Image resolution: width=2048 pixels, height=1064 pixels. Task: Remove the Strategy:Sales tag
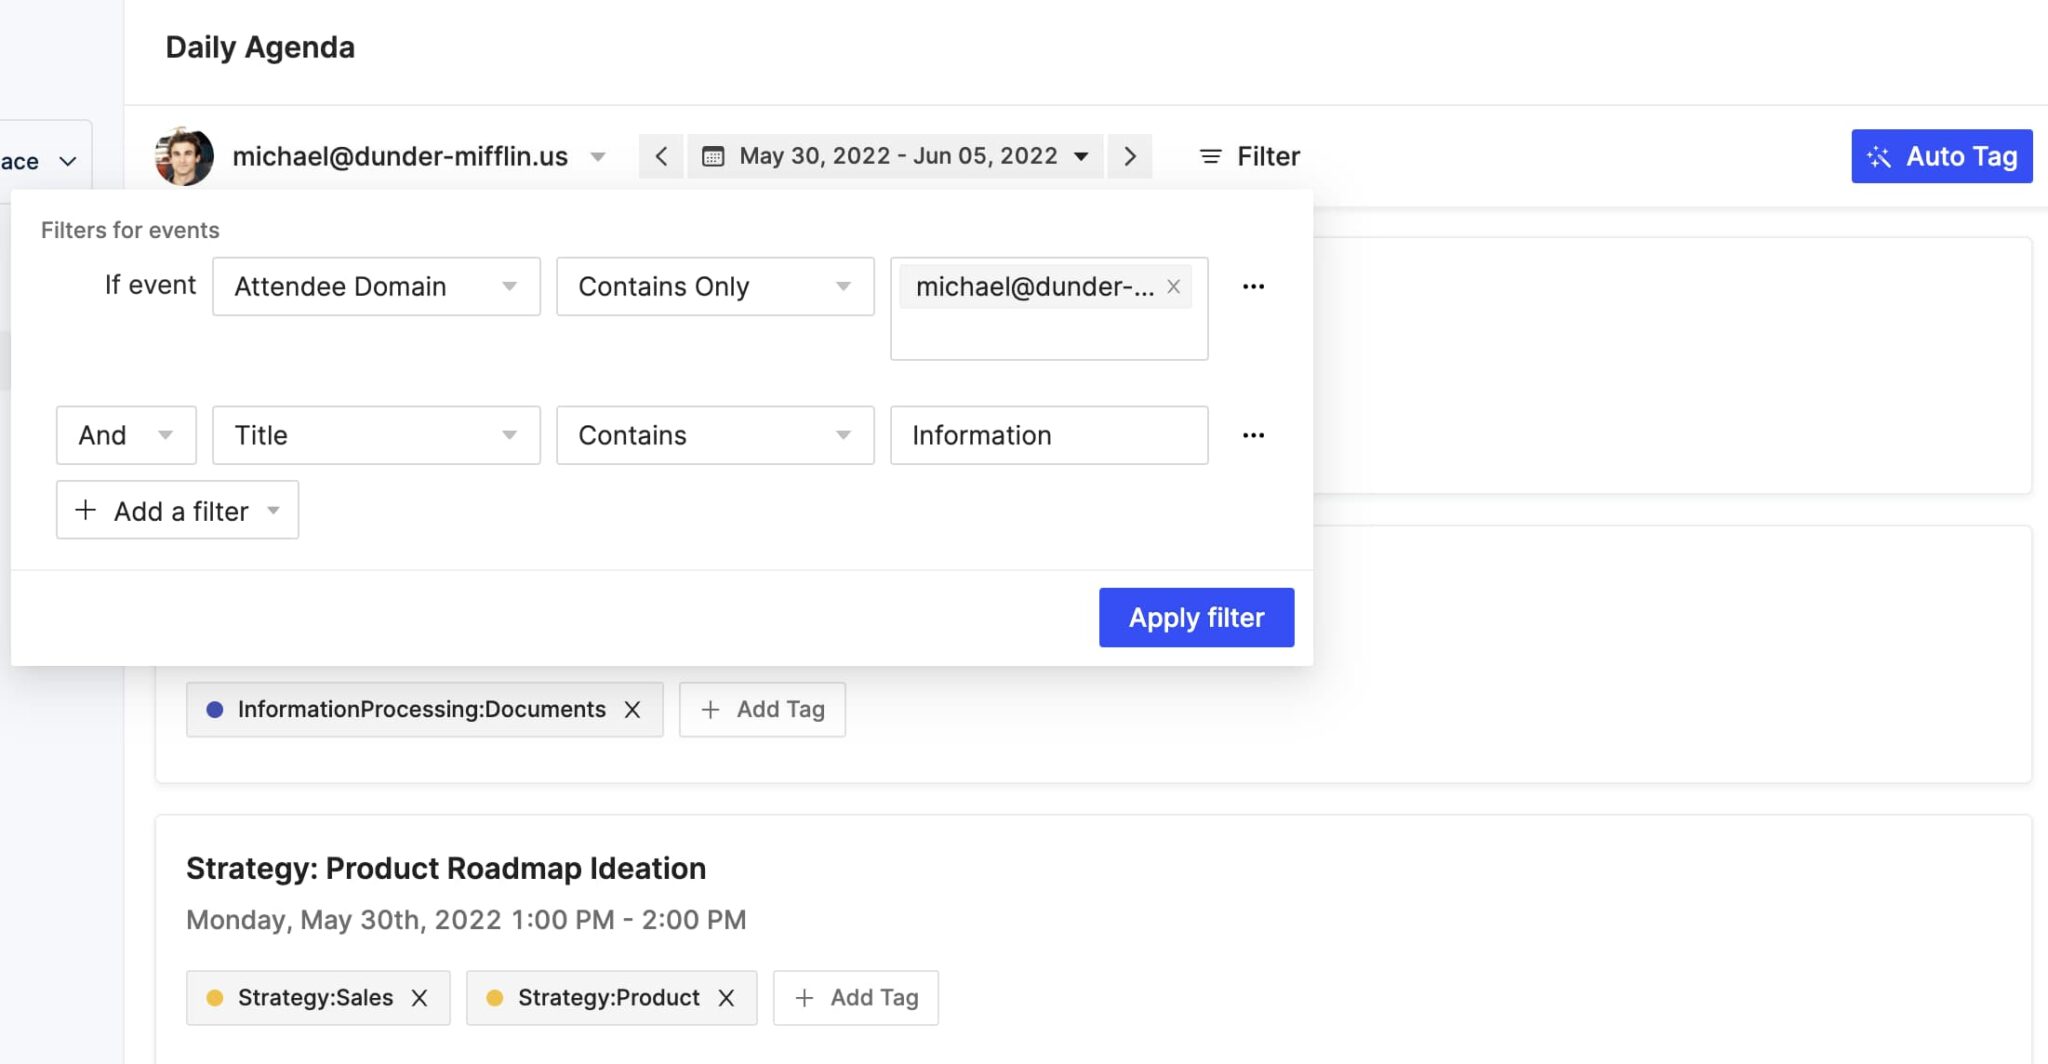click(420, 997)
